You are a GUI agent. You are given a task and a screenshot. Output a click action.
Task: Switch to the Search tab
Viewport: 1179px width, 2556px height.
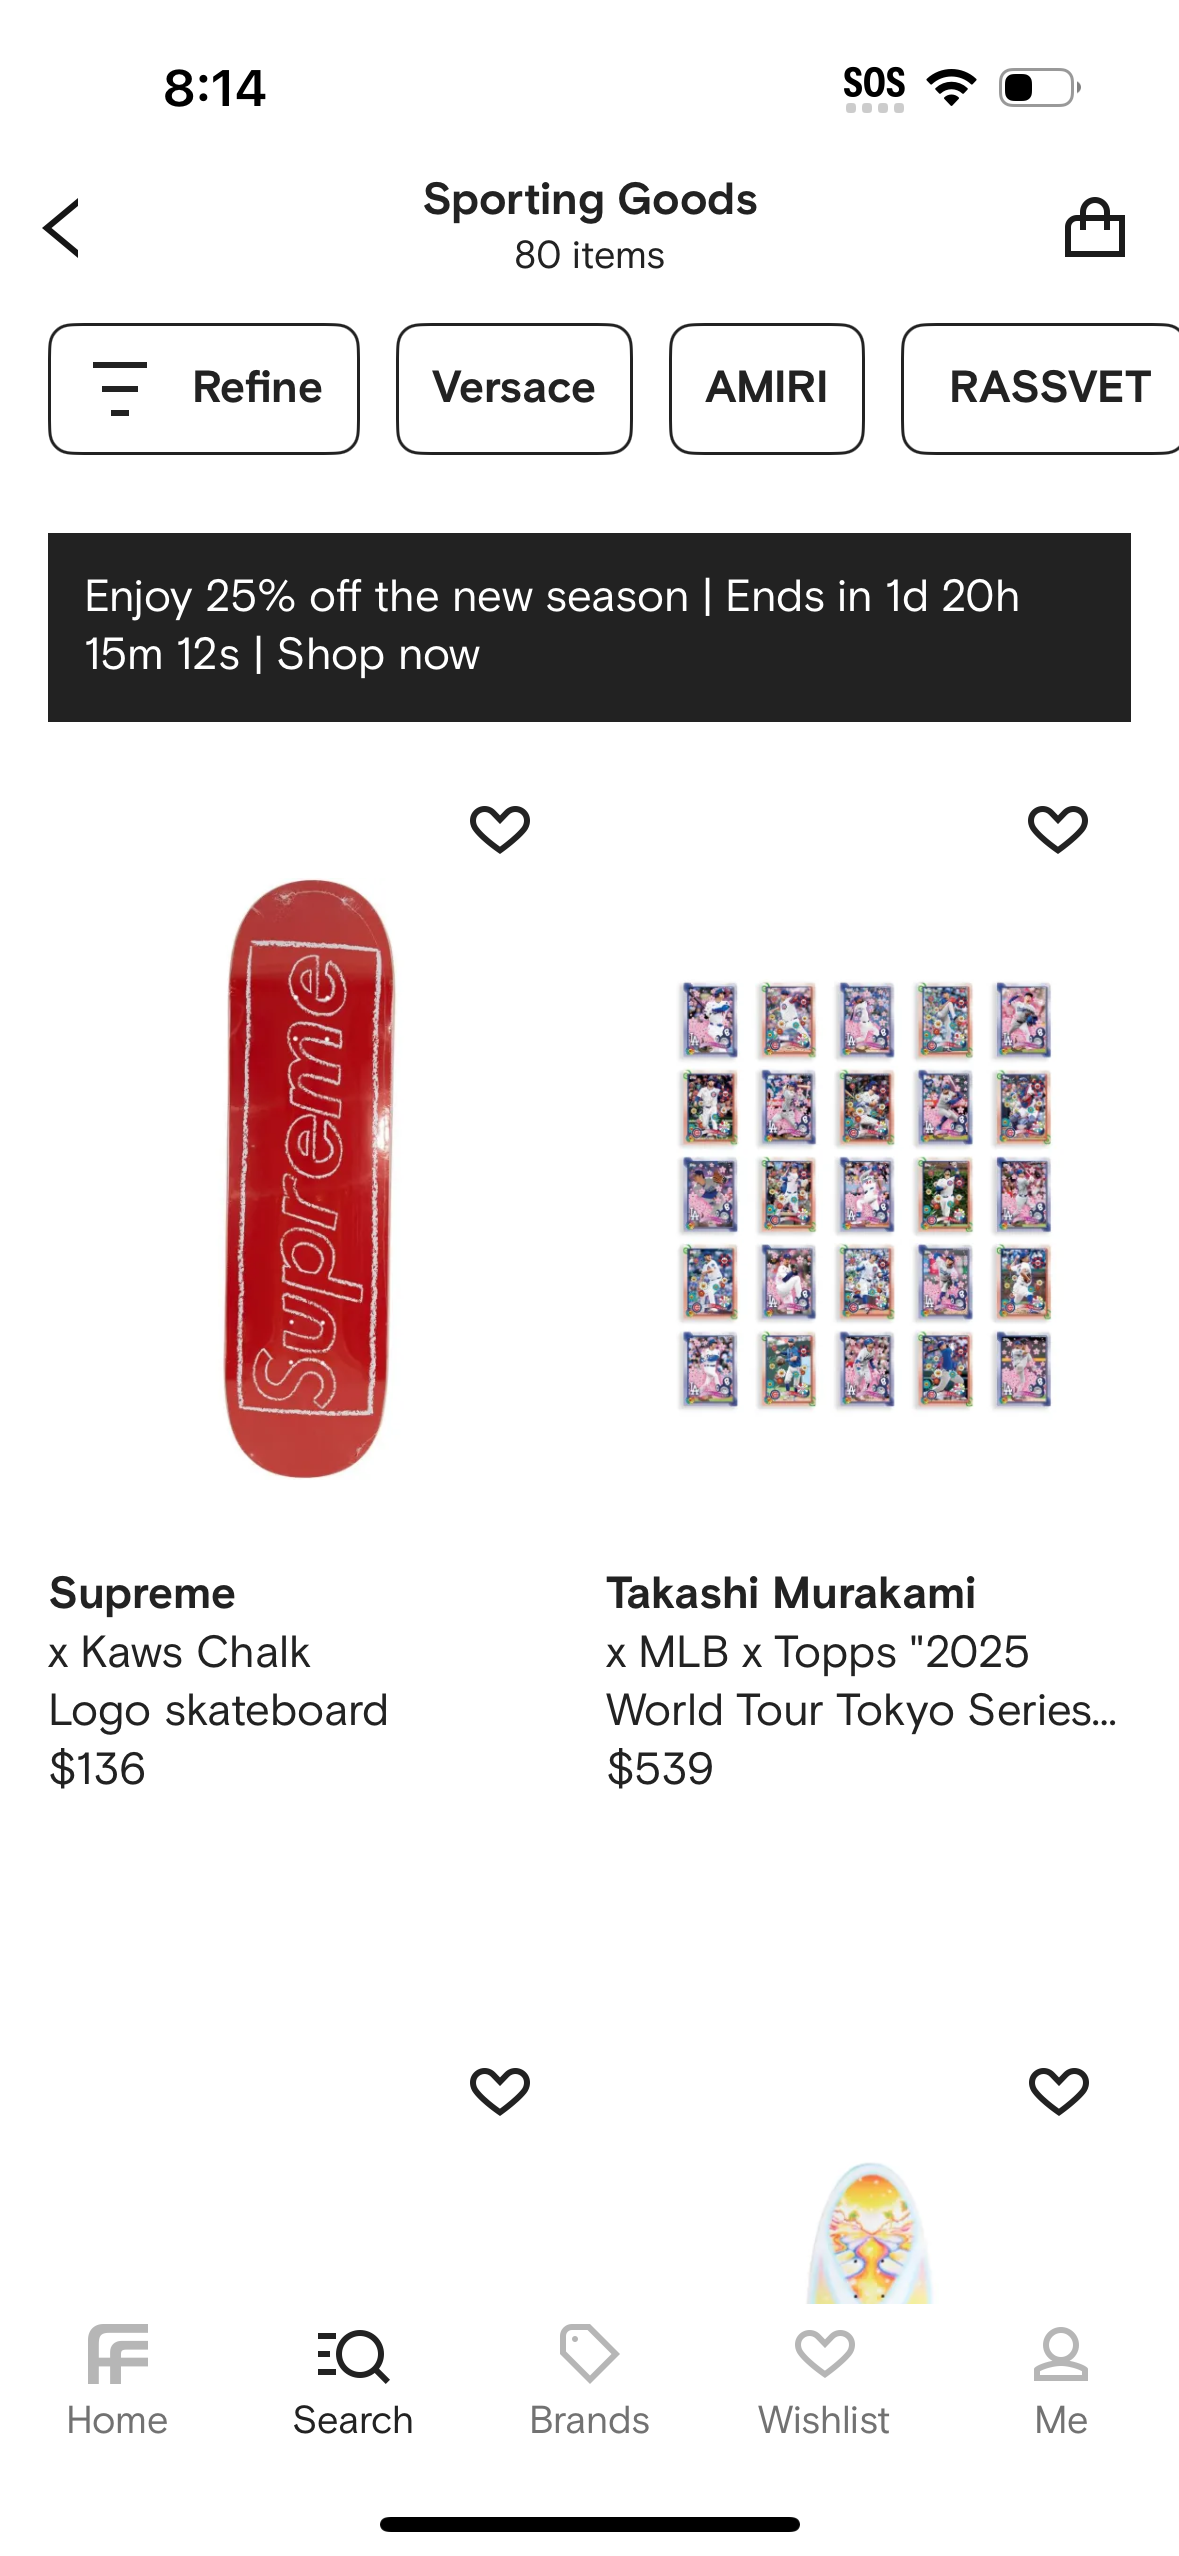pos(353,2380)
